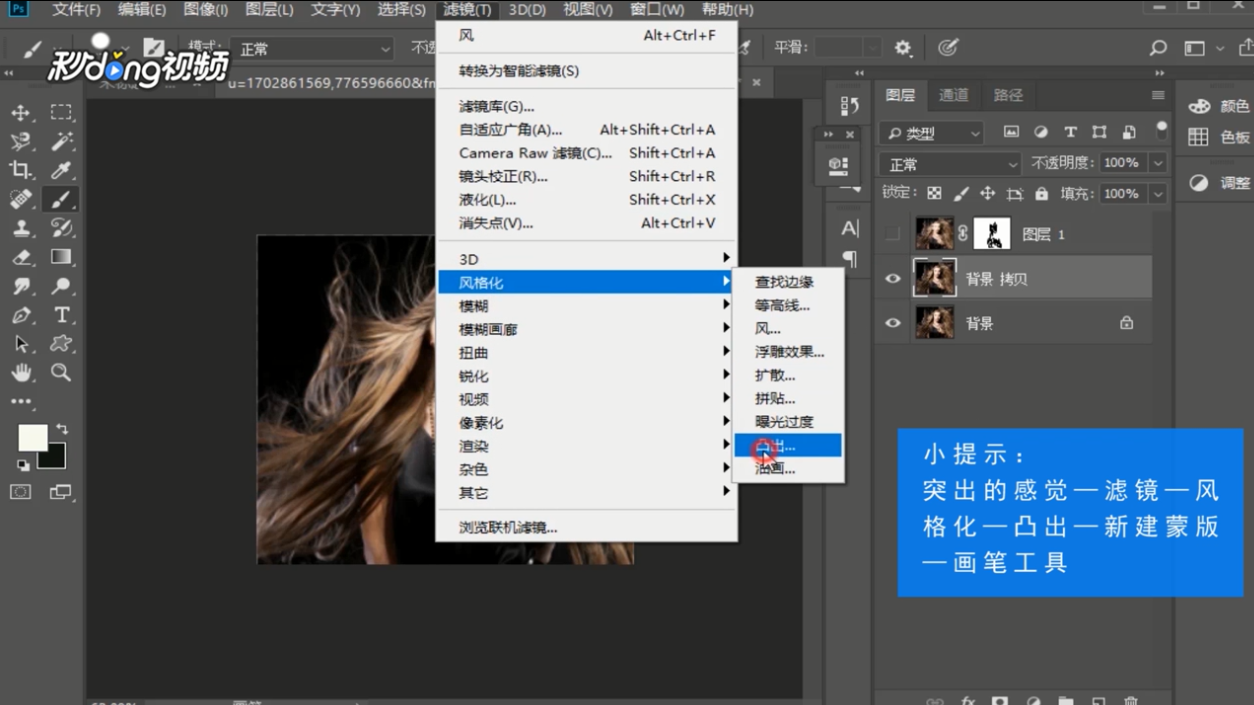
Task: Select the Path Selection arrow tool
Action: click(21, 344)
